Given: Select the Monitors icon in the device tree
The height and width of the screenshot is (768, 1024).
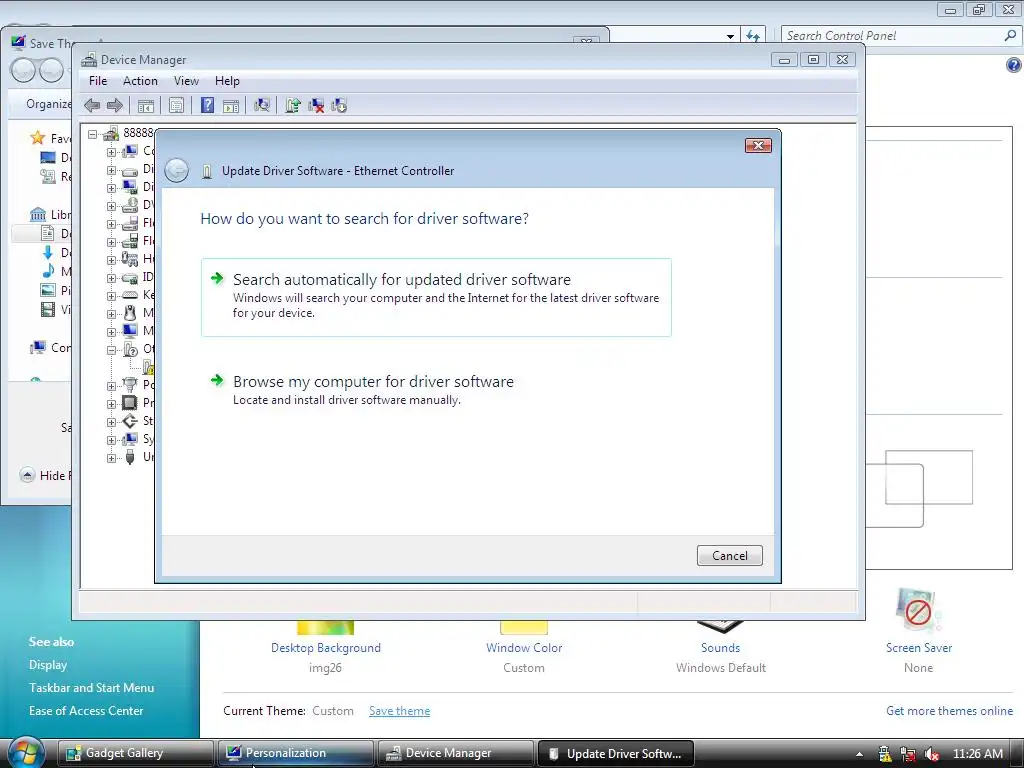Looking at the screenshot, I should (130, 330).
